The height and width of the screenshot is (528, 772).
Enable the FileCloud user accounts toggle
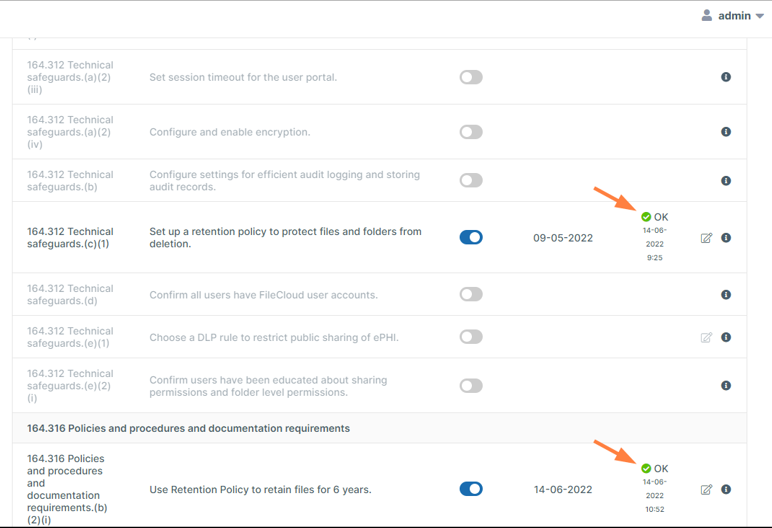(471, 295)
